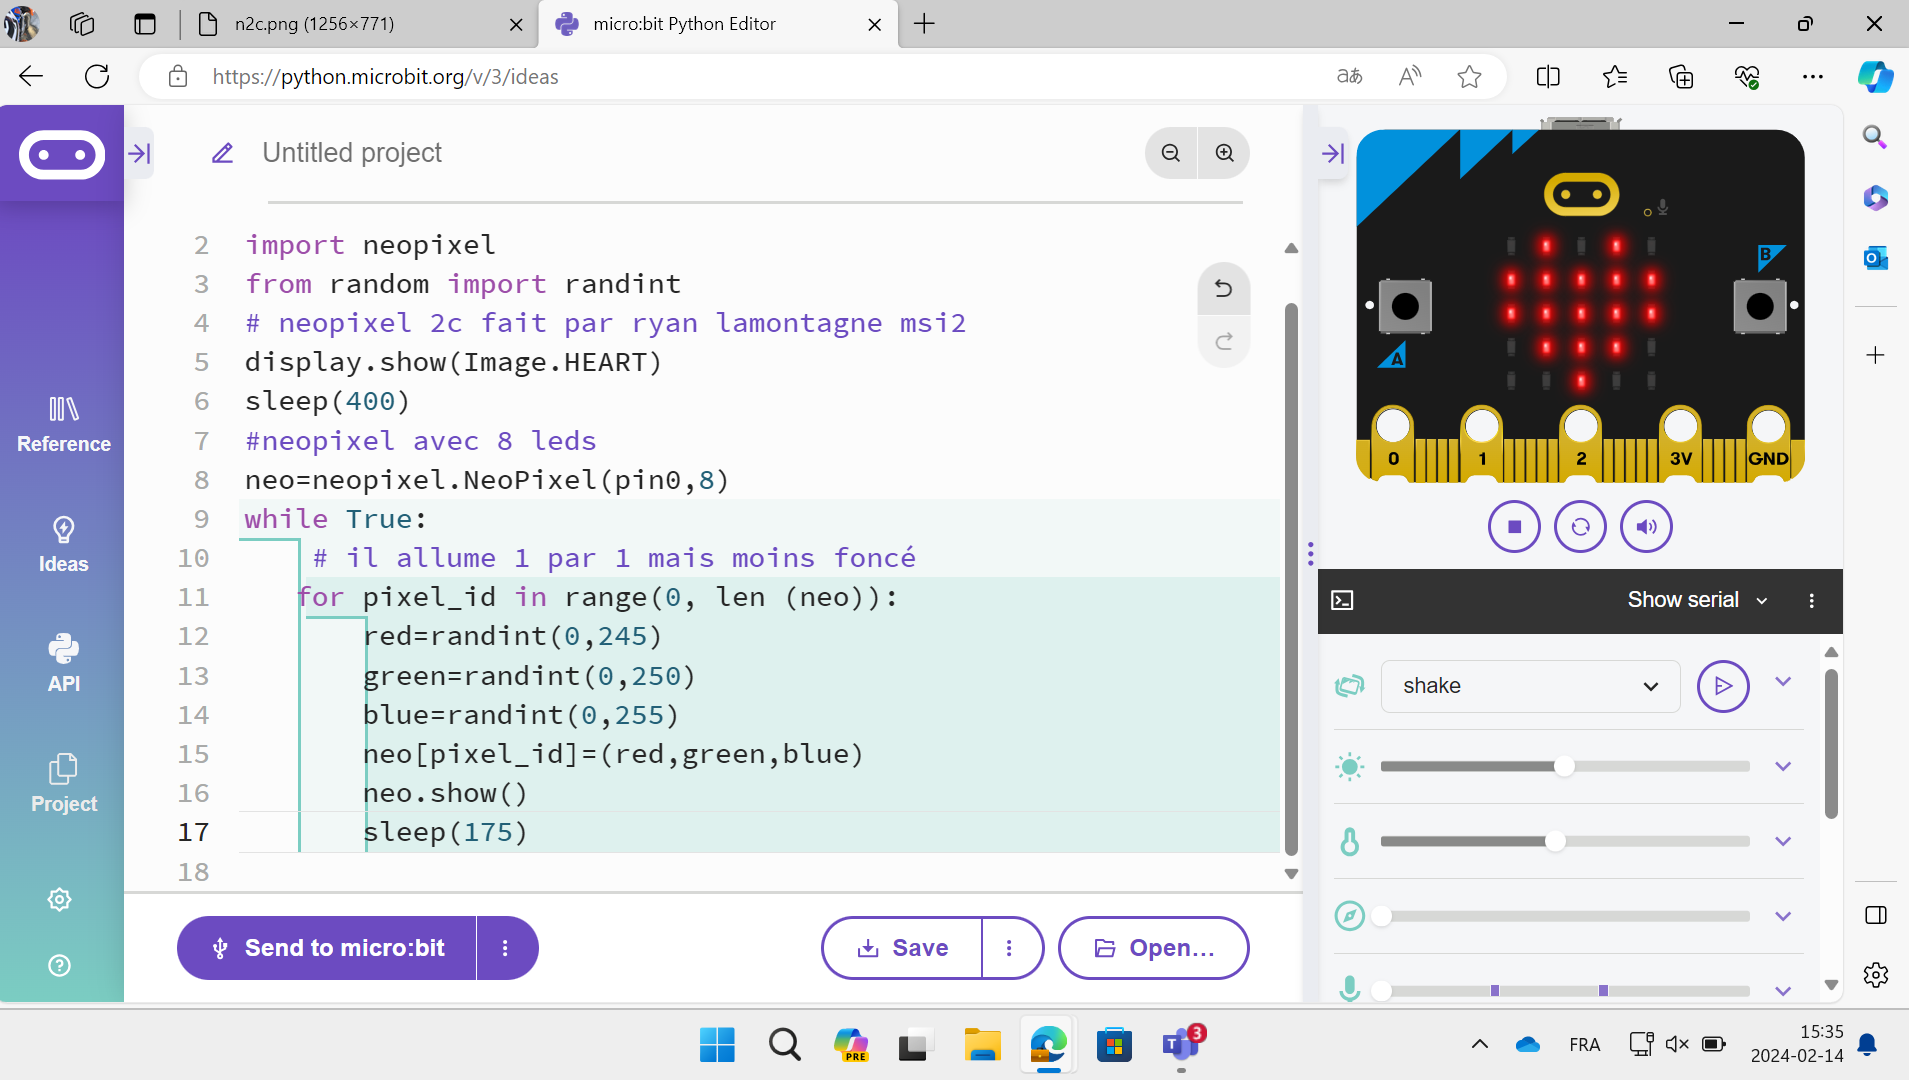Viewport: 1909px width, 1080px height.
Task: Open Microsoft Teams from taskbar
Action: click(x=1181, y=1045)
